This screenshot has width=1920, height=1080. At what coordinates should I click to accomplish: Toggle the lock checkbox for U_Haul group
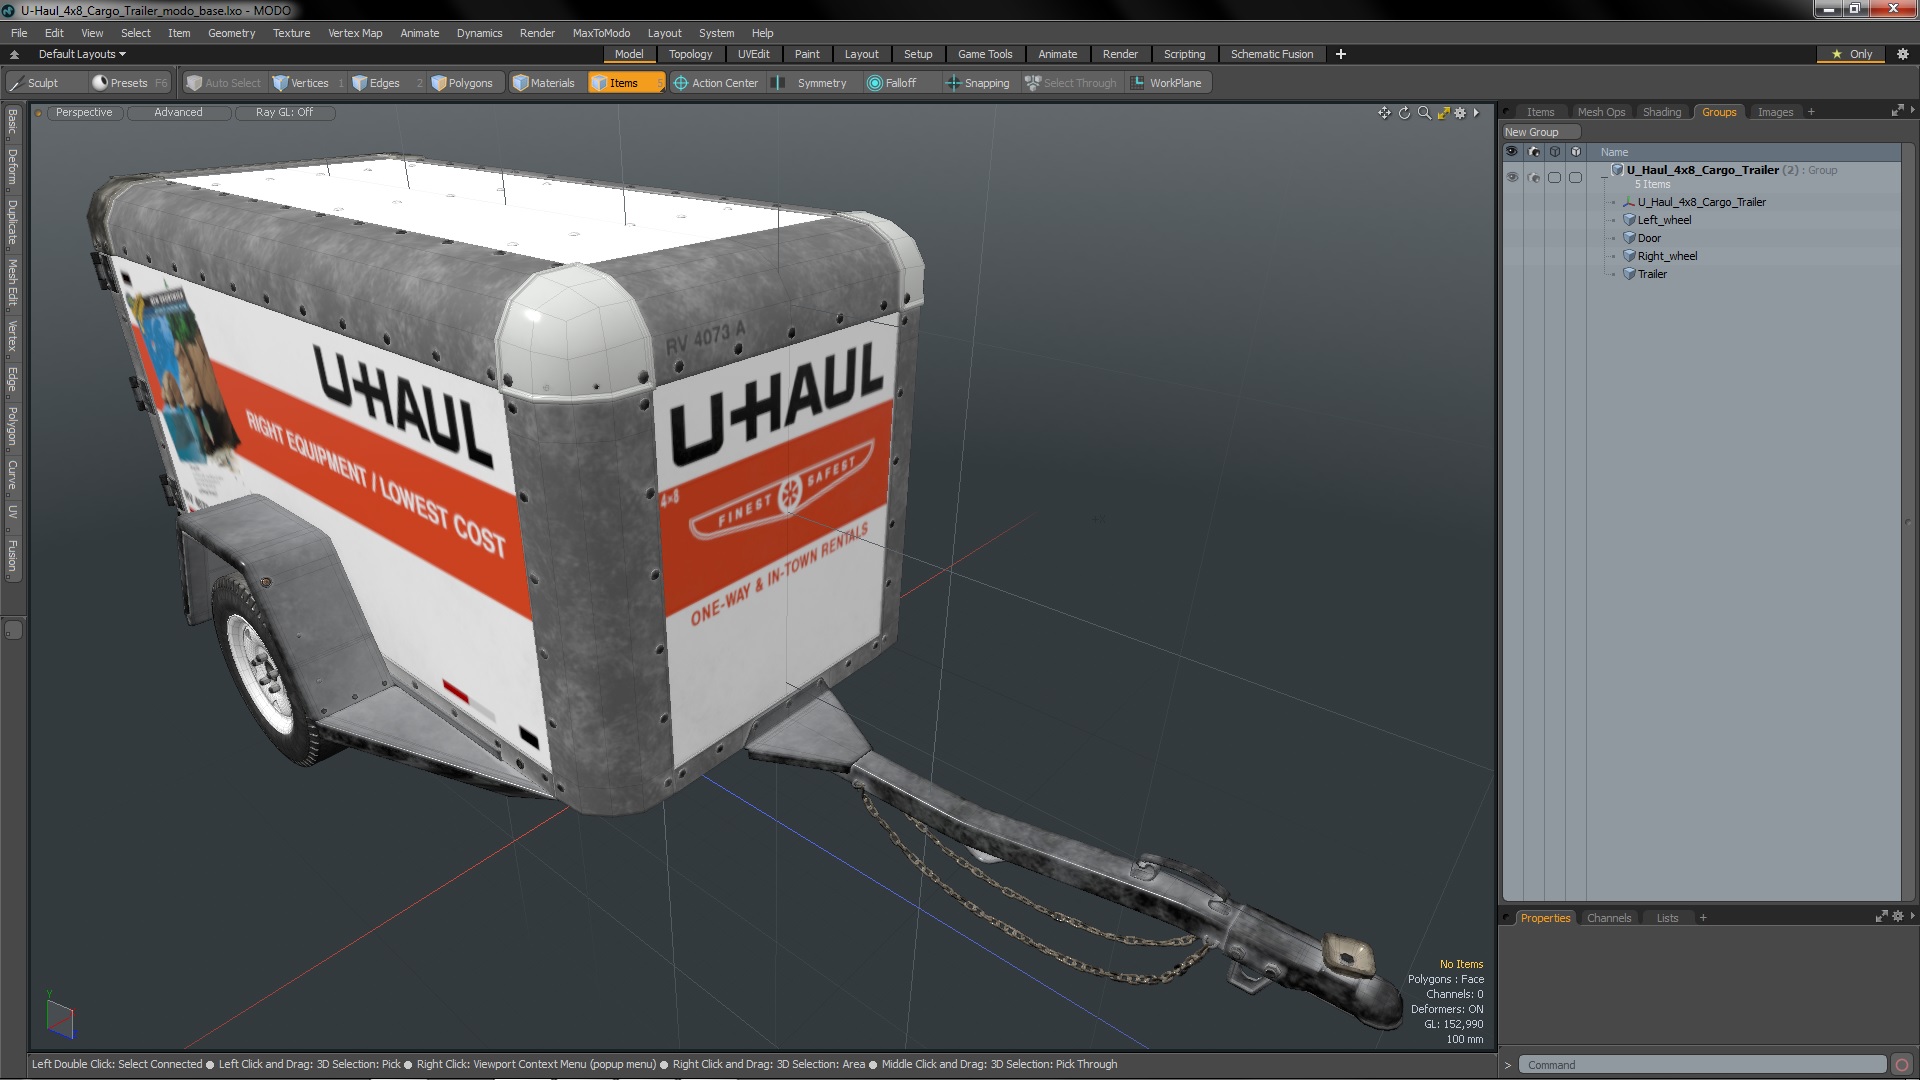[x=1576, y=177]
